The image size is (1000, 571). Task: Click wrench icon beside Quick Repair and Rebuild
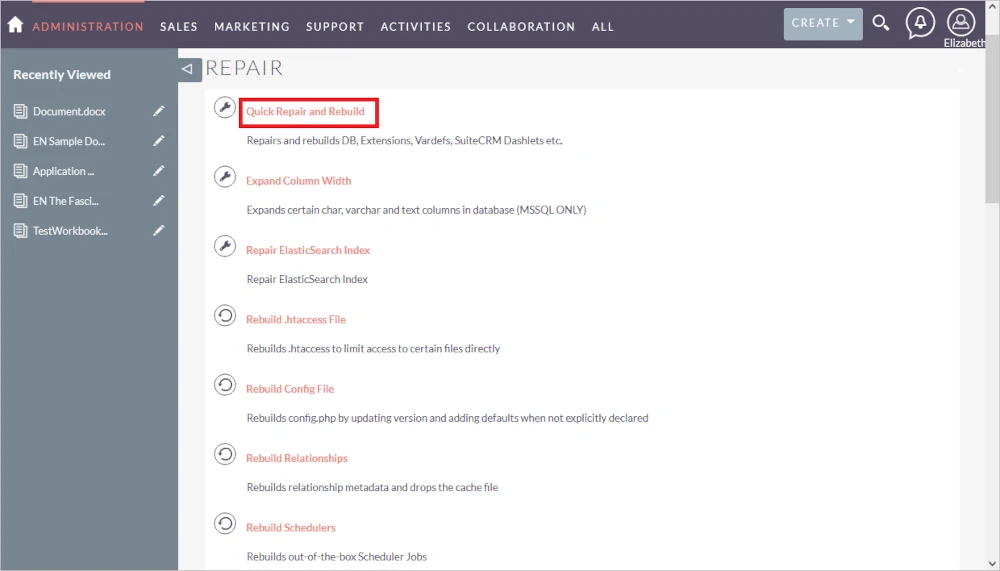pos(224,107)
